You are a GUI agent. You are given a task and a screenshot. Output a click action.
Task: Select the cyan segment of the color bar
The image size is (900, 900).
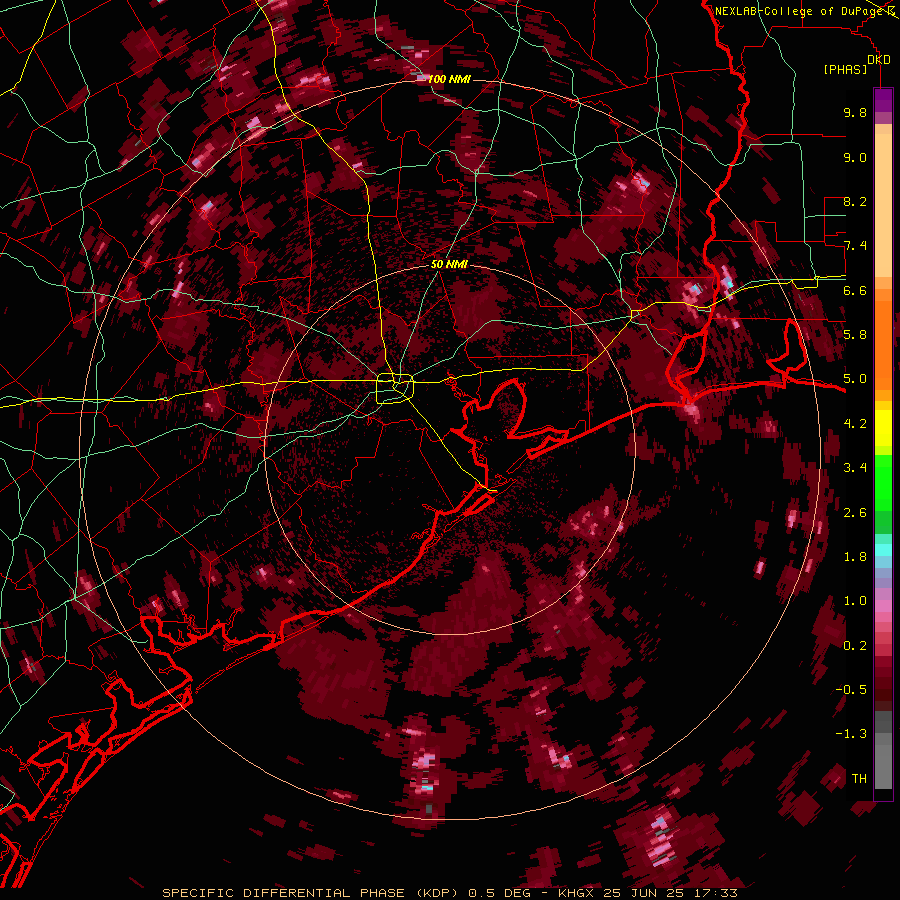(x=883, y=550)
